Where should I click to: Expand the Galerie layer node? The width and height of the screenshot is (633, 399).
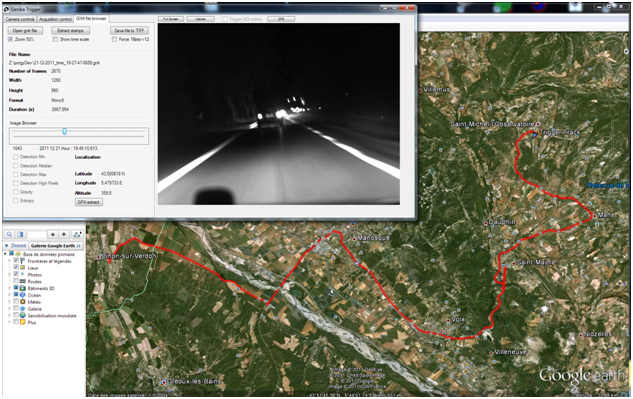pos(10,309)
